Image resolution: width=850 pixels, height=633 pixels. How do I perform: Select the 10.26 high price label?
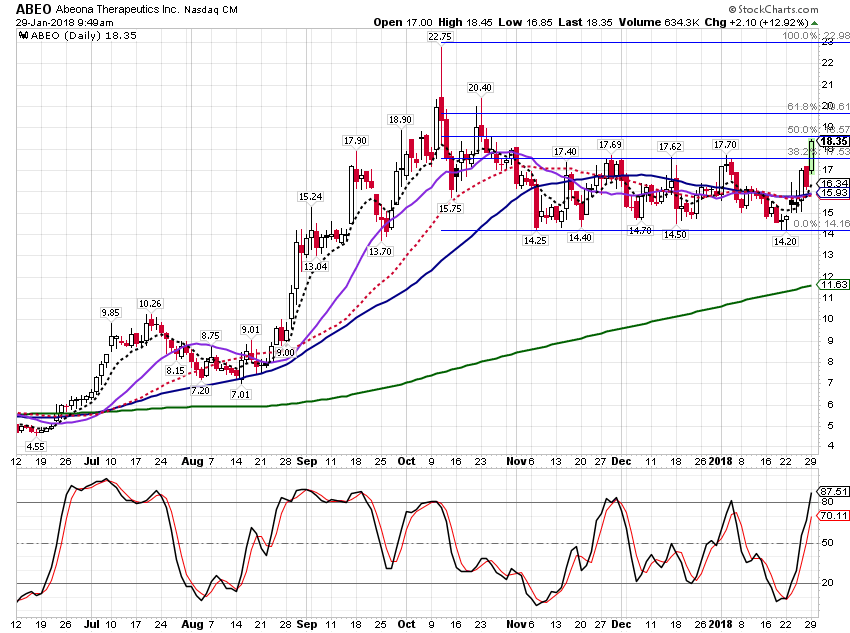pos(151,304)
